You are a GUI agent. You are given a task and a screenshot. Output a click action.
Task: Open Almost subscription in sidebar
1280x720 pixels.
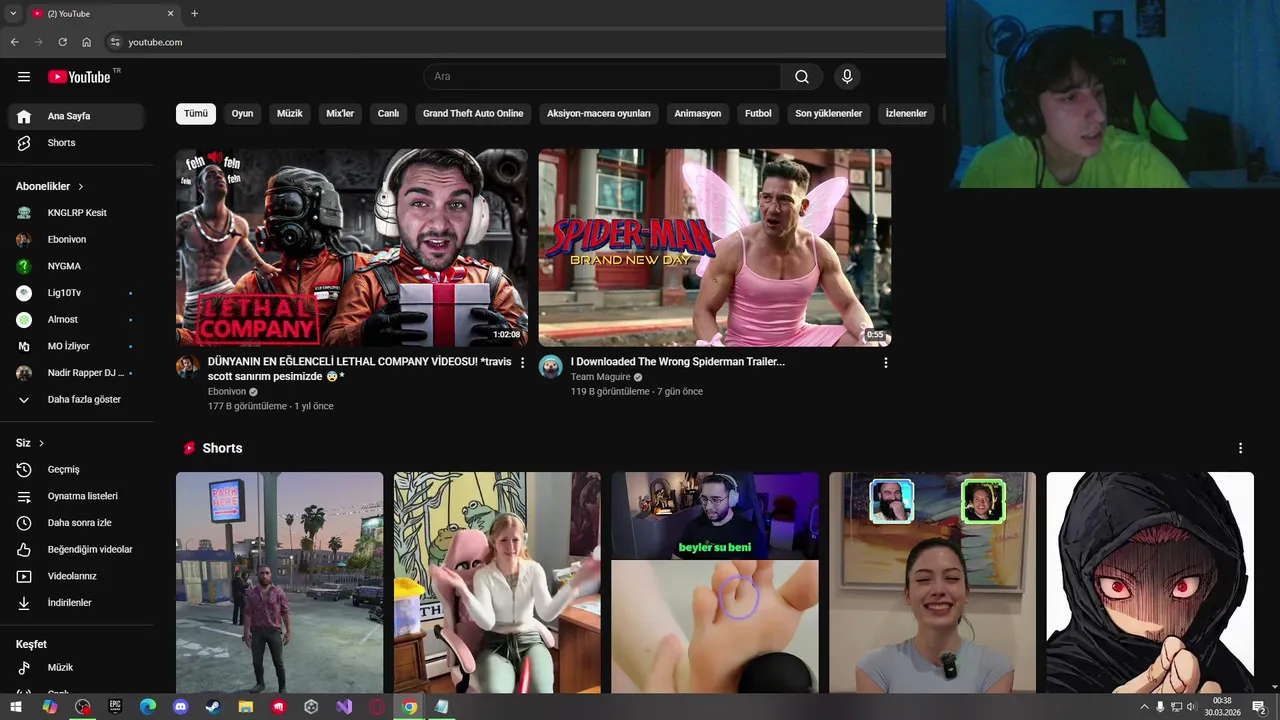tap(76, 320)
